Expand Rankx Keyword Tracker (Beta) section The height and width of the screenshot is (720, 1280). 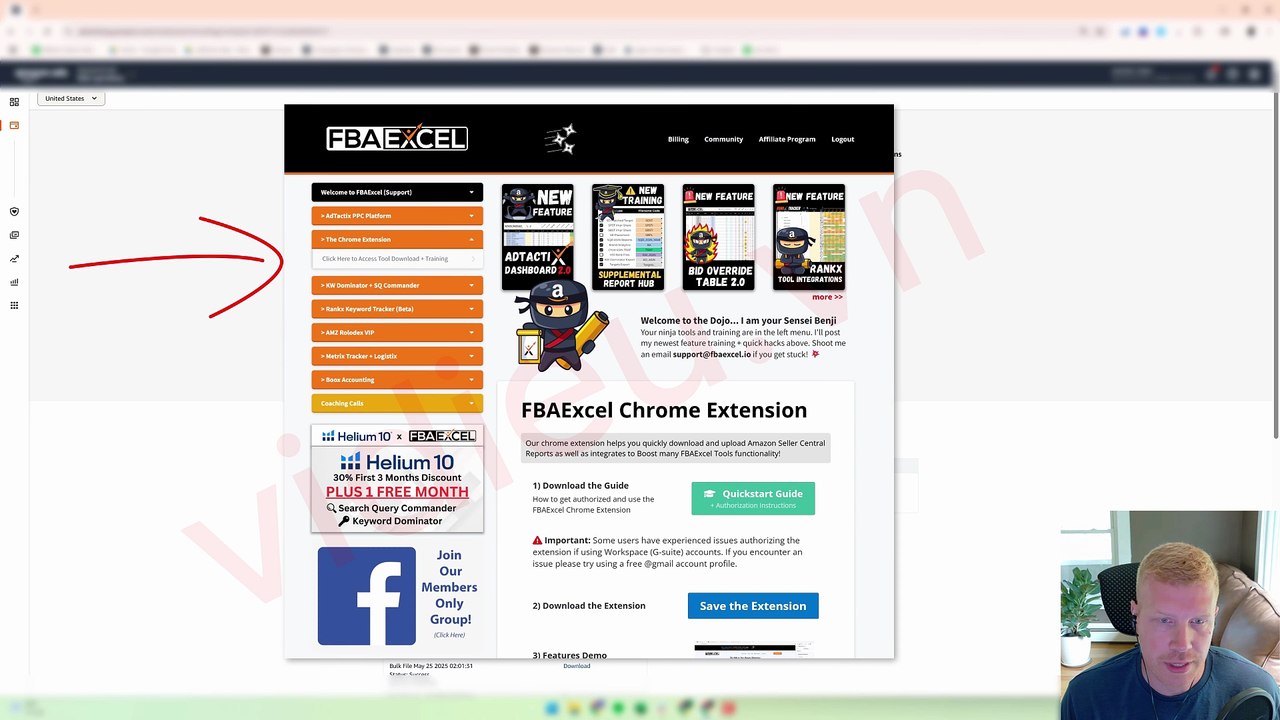click(397, 309)
